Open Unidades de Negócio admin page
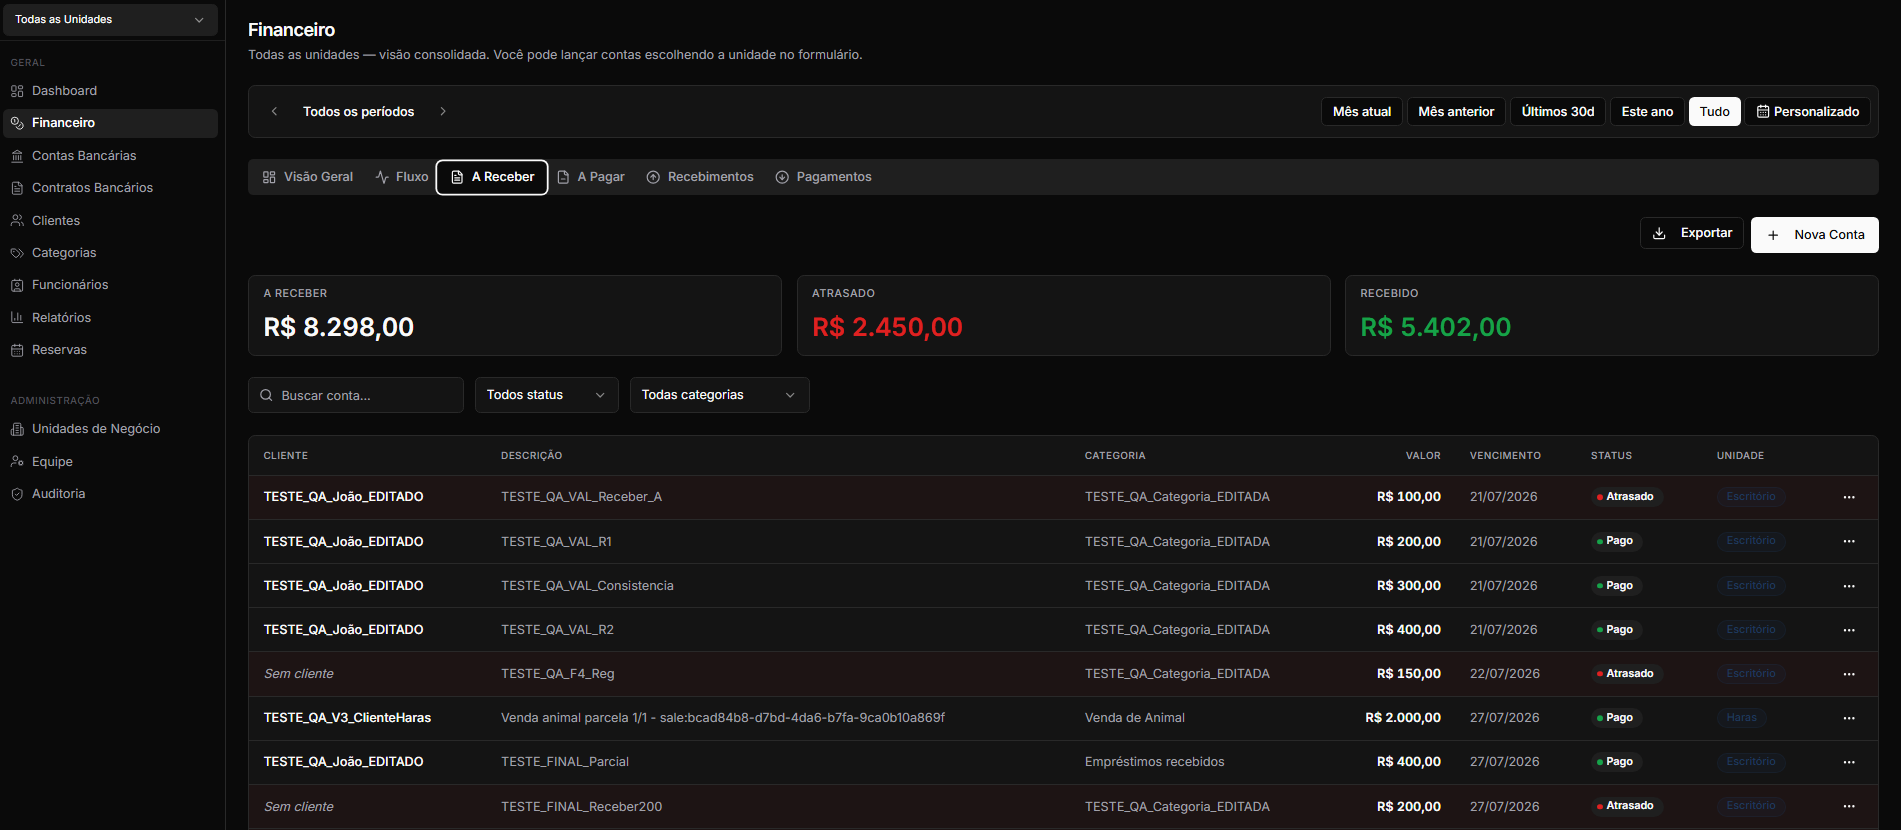Viewport: 1901px width, 830px height. [x=110, y=428]
